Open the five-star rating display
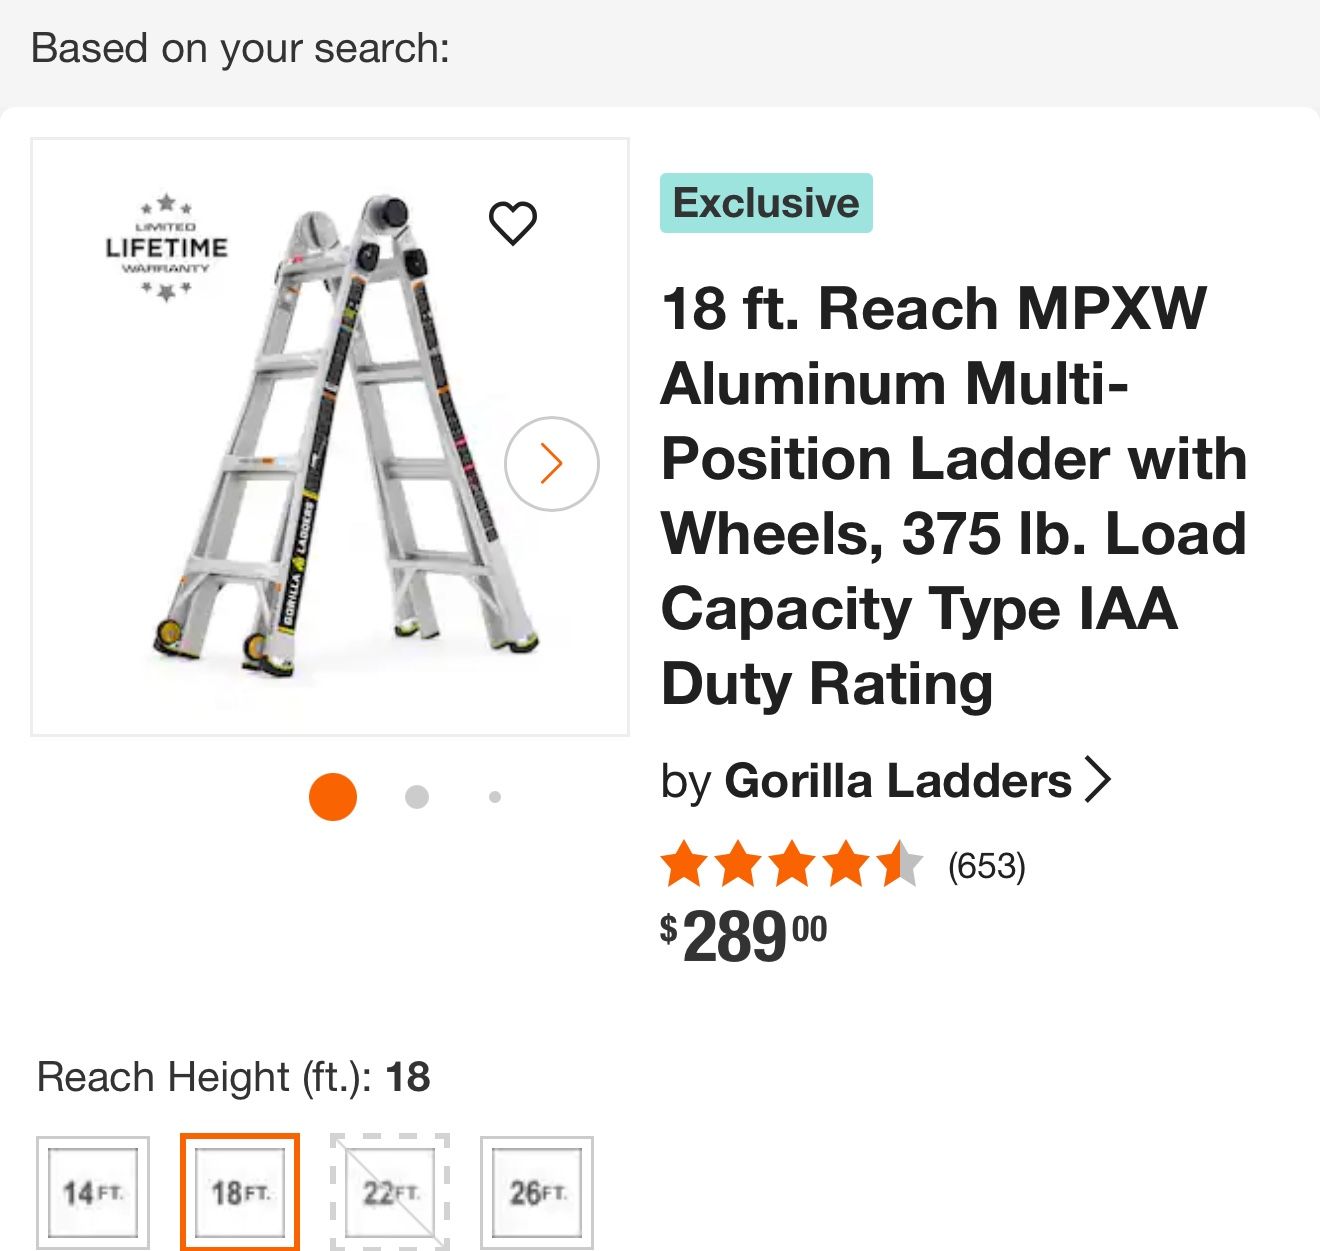 791,865
